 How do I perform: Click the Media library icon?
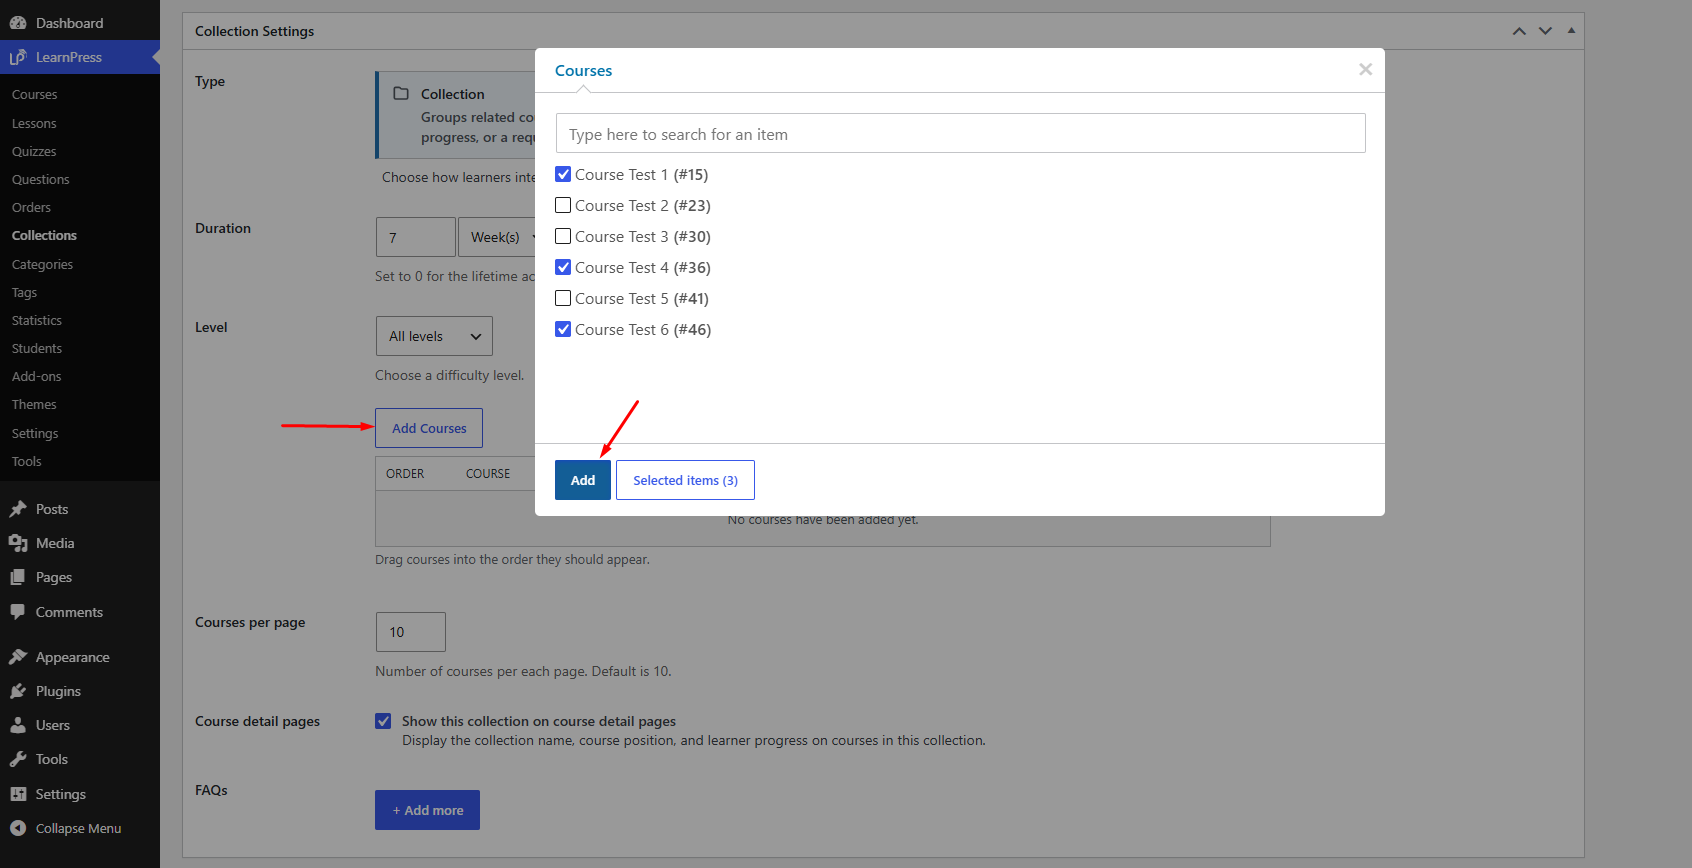(x=18, y=543)
